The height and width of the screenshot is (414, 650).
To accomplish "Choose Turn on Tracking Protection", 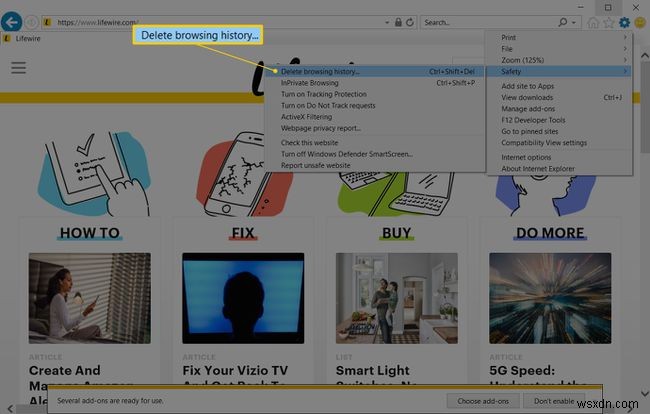I will pyautogui.click(x=375, y=94).
